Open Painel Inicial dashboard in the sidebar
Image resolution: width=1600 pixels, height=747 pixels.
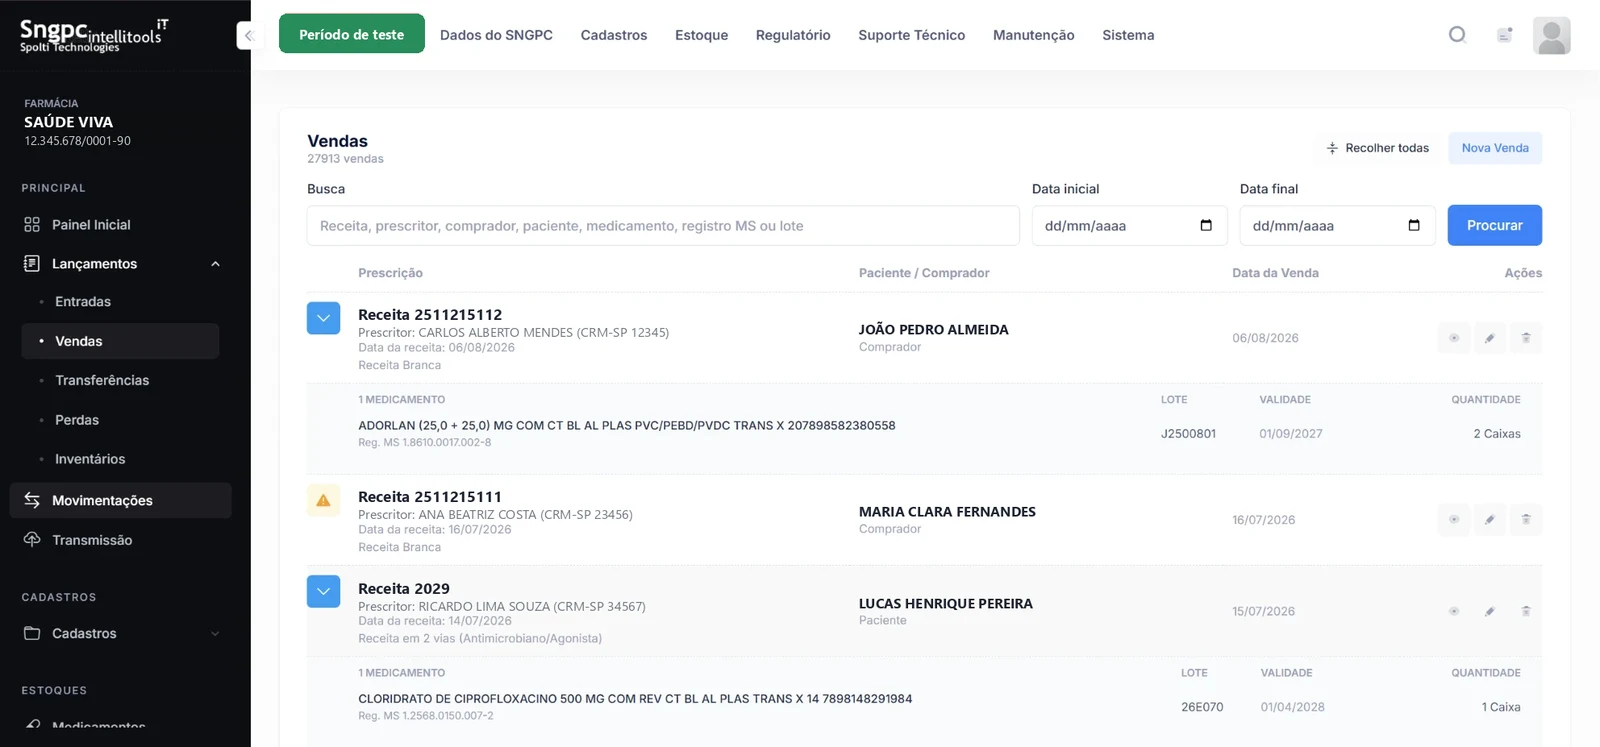click(91, 225)
